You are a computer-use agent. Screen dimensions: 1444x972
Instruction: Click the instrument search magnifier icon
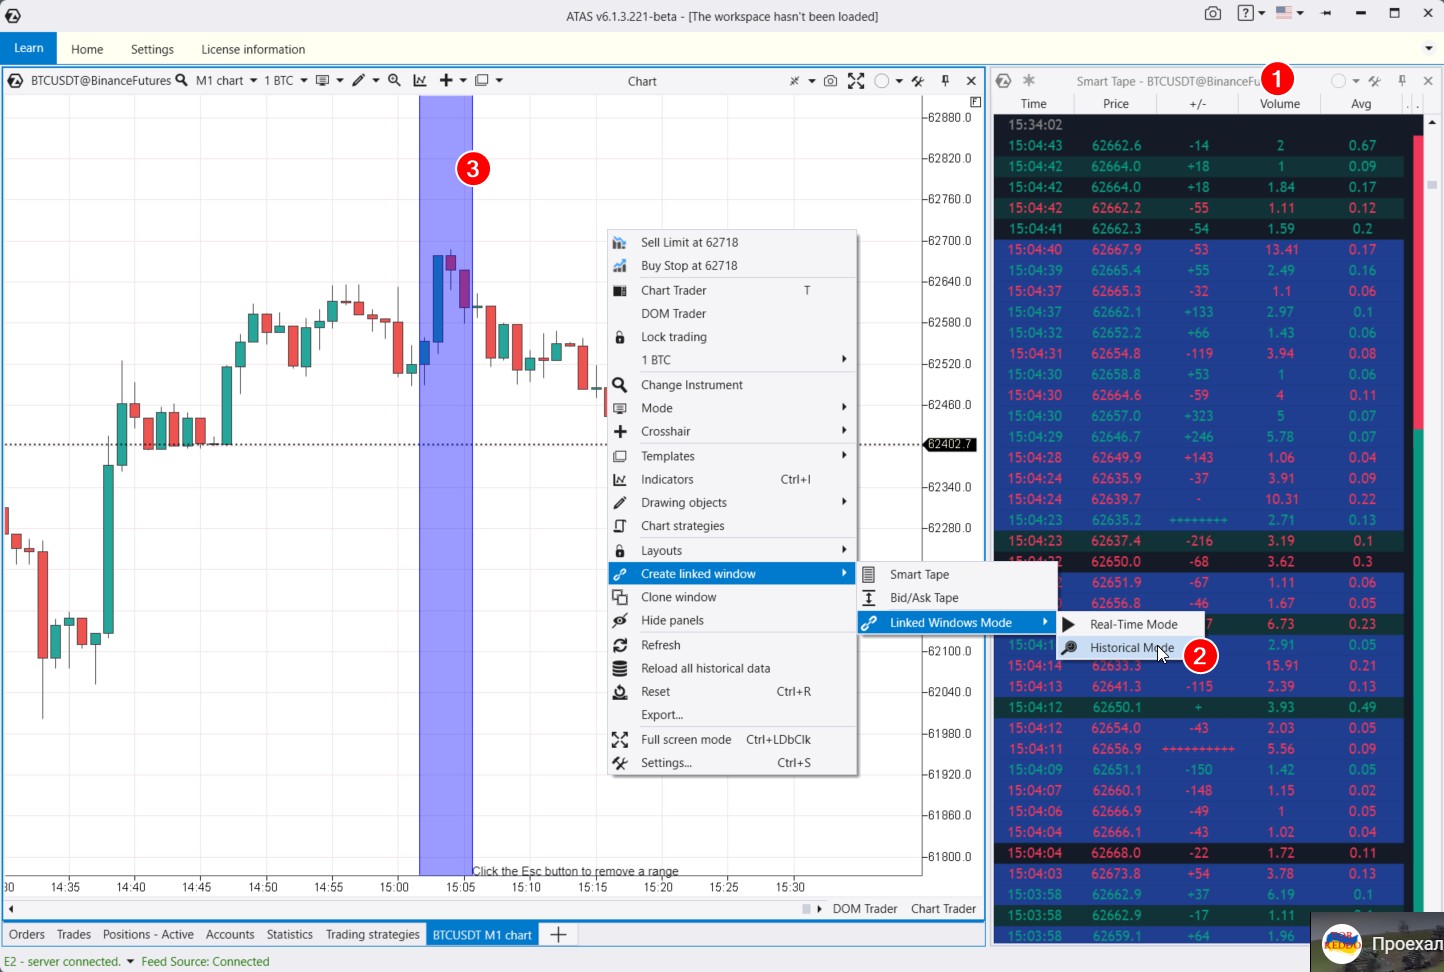pyautogui.click(x=181, y=81)
